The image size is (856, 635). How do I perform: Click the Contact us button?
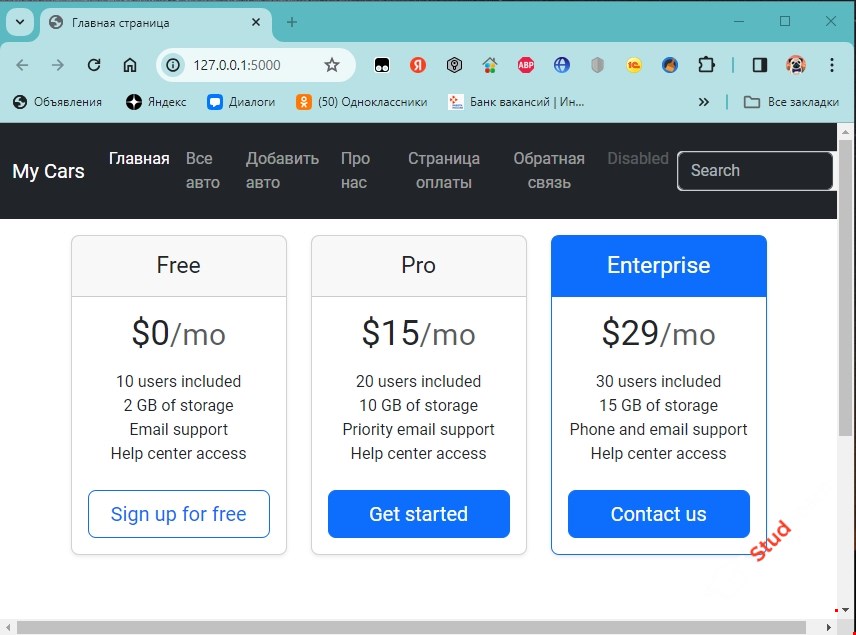(x=658, y=514)
